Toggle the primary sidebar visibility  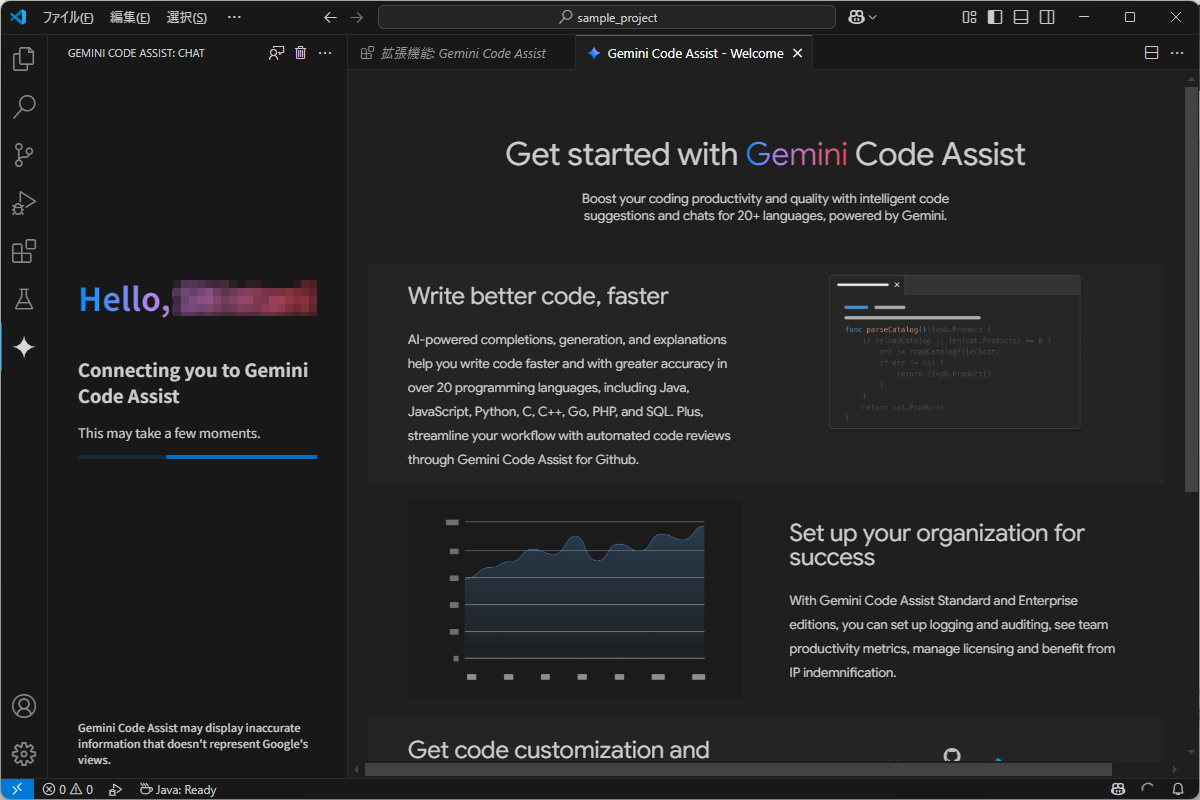992,16
